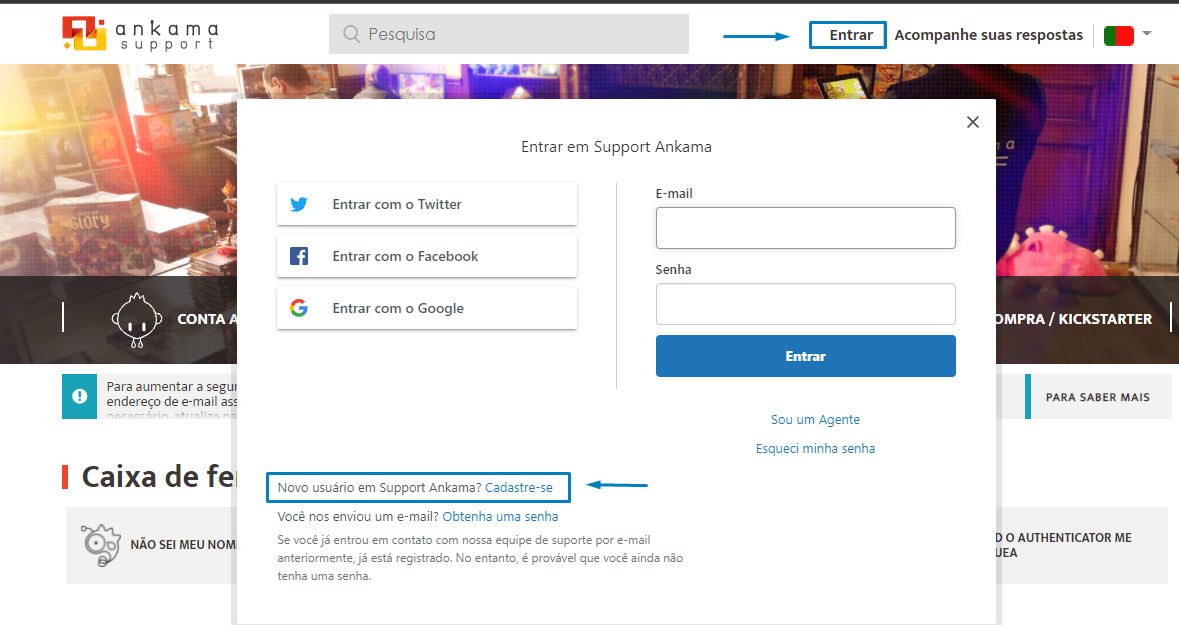Focus the Senha password field
Screen dimensions: 1179x625
tap(805, 304)
